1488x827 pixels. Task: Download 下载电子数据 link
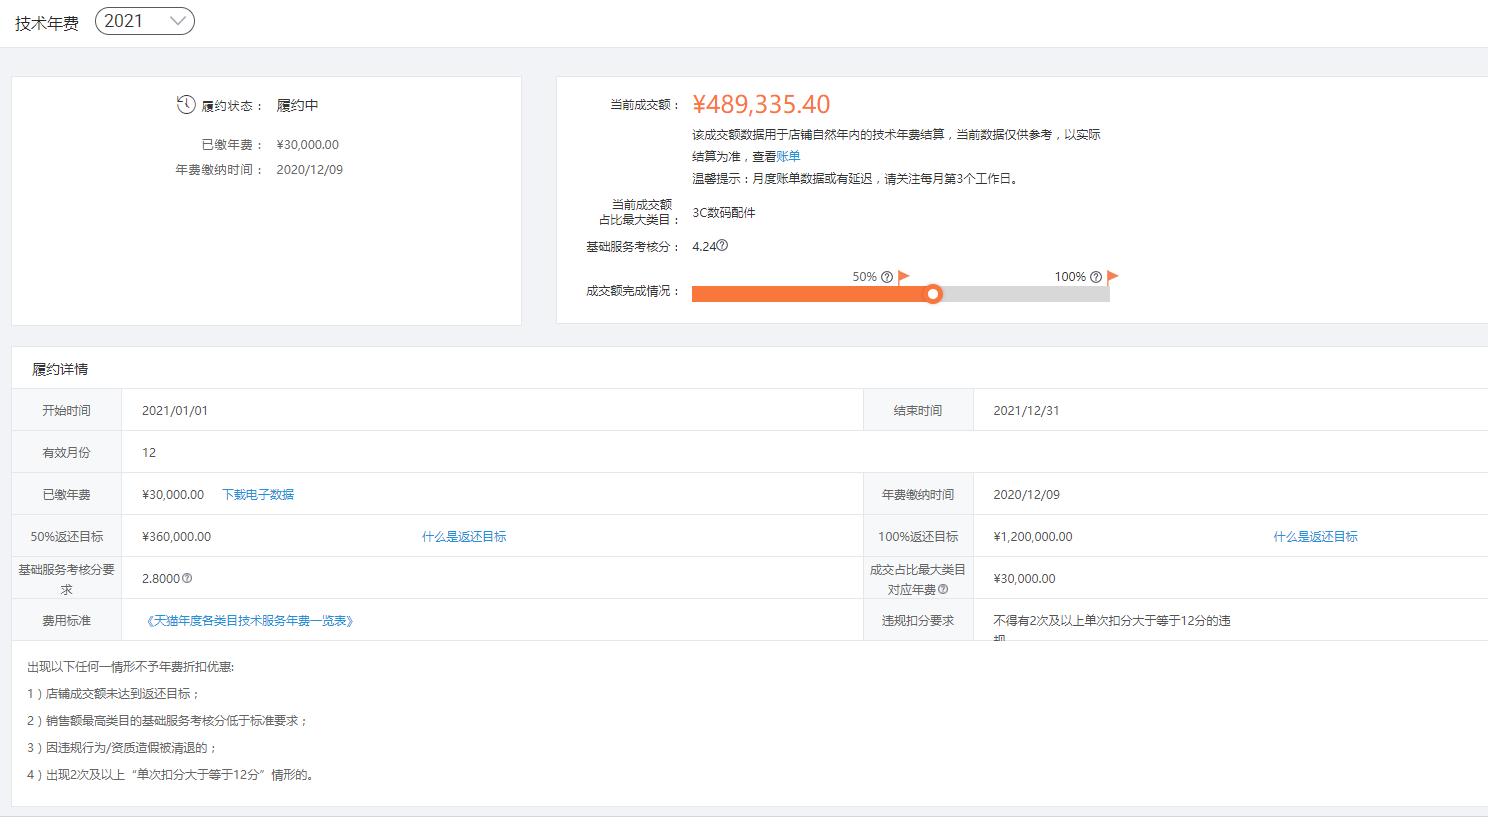click(258, 494)
